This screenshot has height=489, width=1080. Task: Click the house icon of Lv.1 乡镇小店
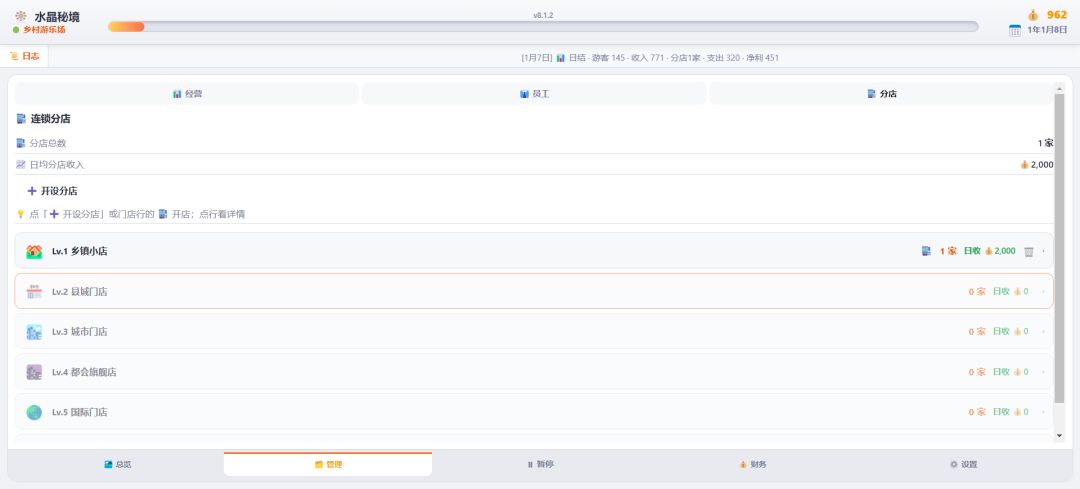(34, 251)
